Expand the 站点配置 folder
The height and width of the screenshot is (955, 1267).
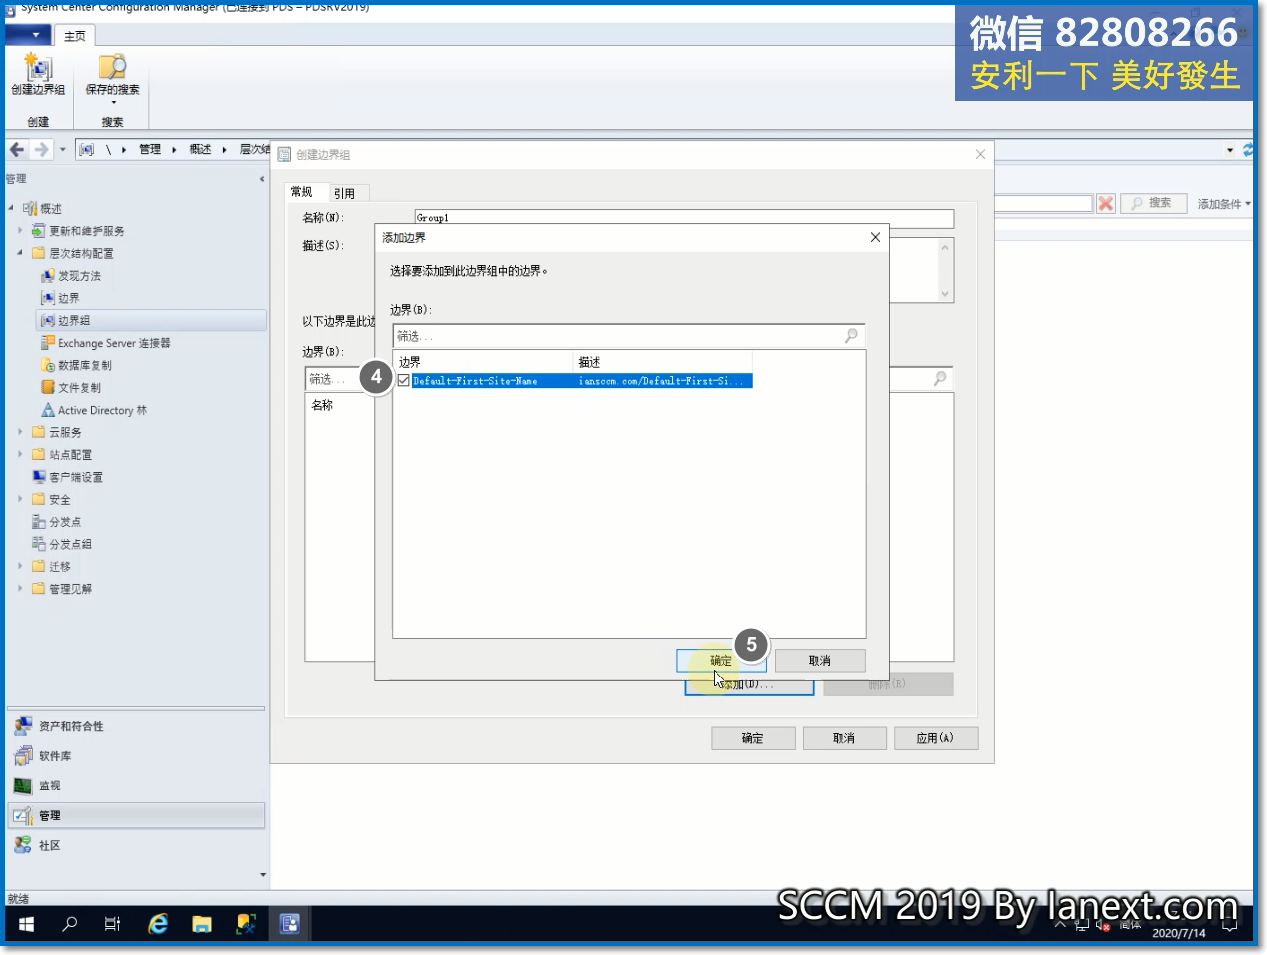20,455
